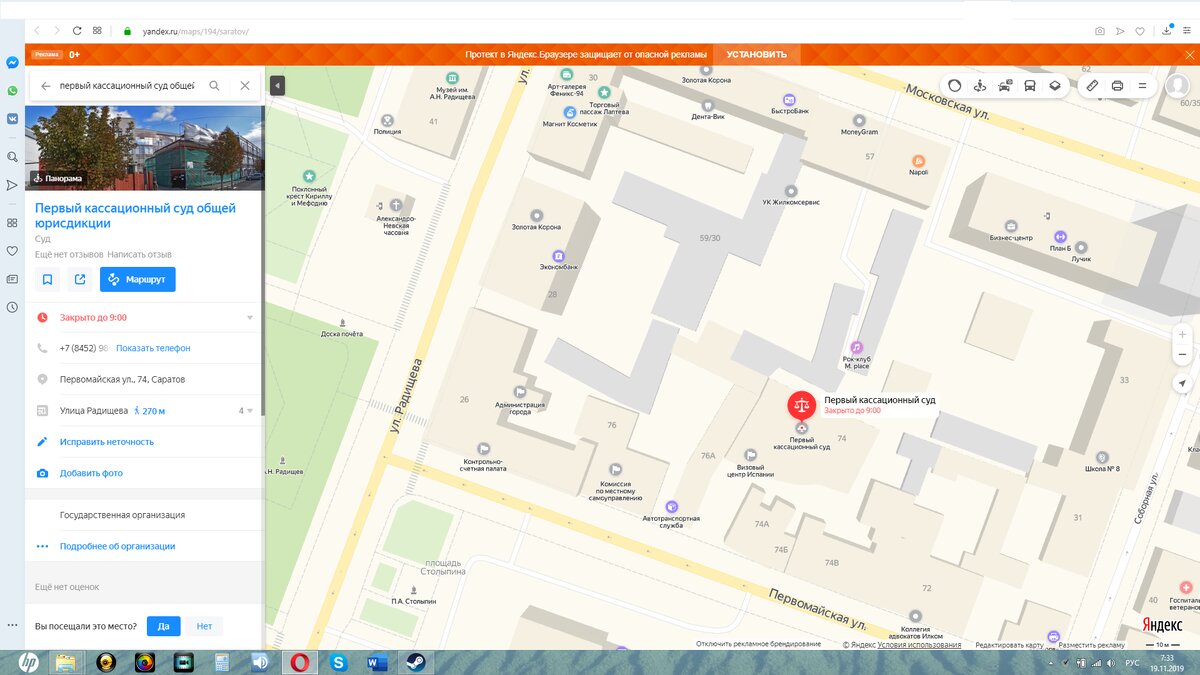The width and height of the screenshot is (1200, 675).
Task: Switch input language РУС in tray
Action: click(x=1132, y=662)
